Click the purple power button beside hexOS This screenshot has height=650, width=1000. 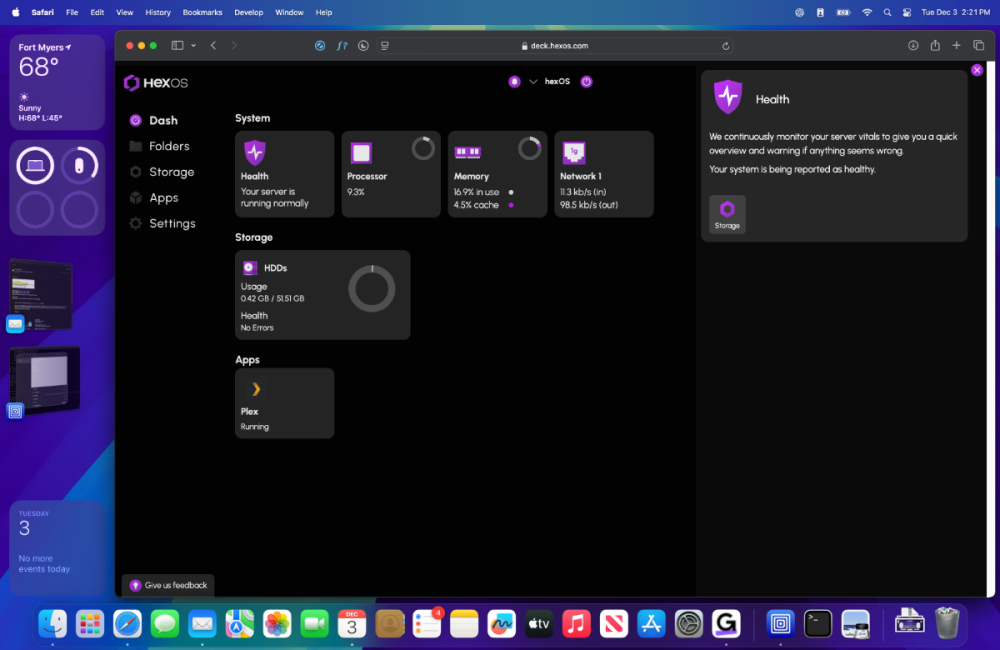586,82
